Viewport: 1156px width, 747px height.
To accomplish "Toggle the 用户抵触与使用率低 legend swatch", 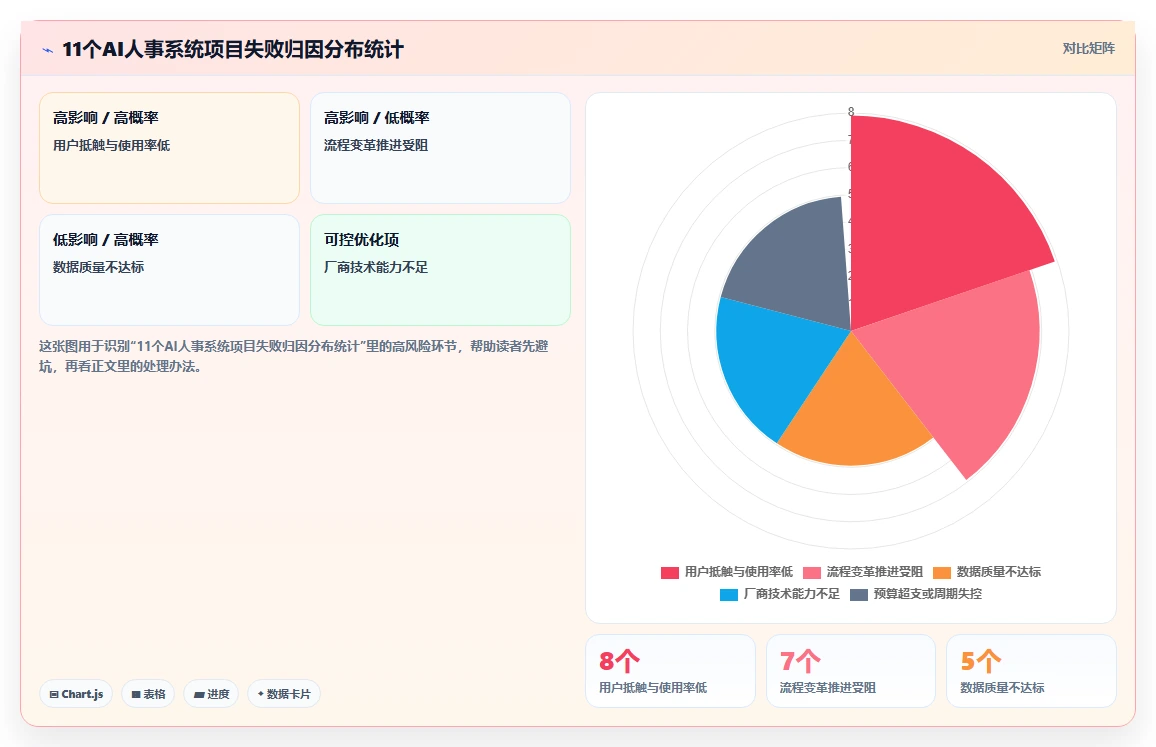I will [x=669, y=572].
